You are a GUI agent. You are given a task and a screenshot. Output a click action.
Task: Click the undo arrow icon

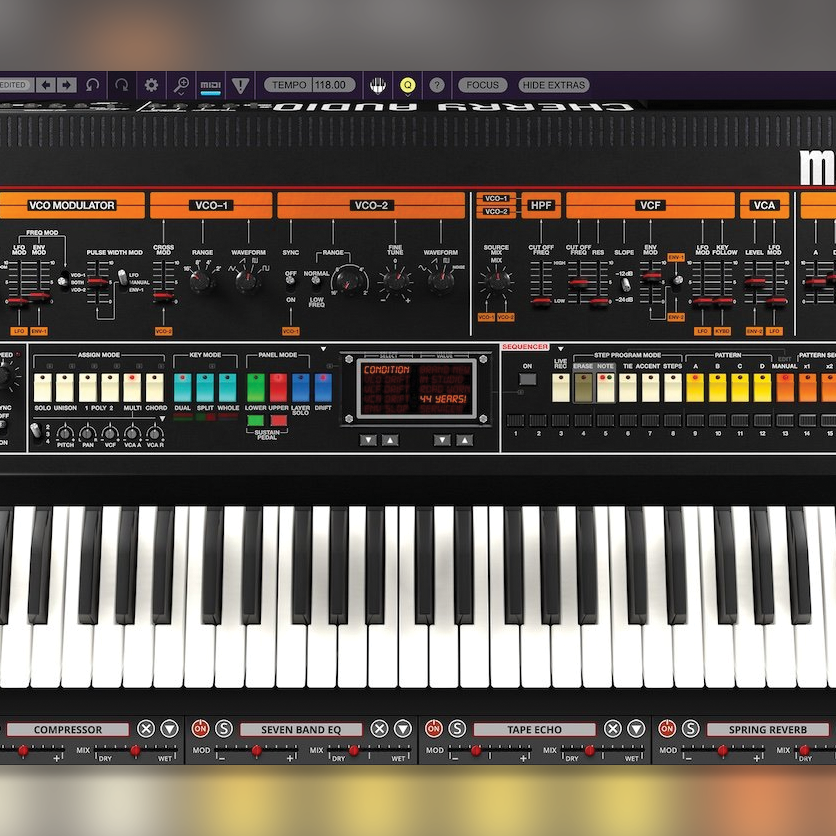click(x=93, y=85)
